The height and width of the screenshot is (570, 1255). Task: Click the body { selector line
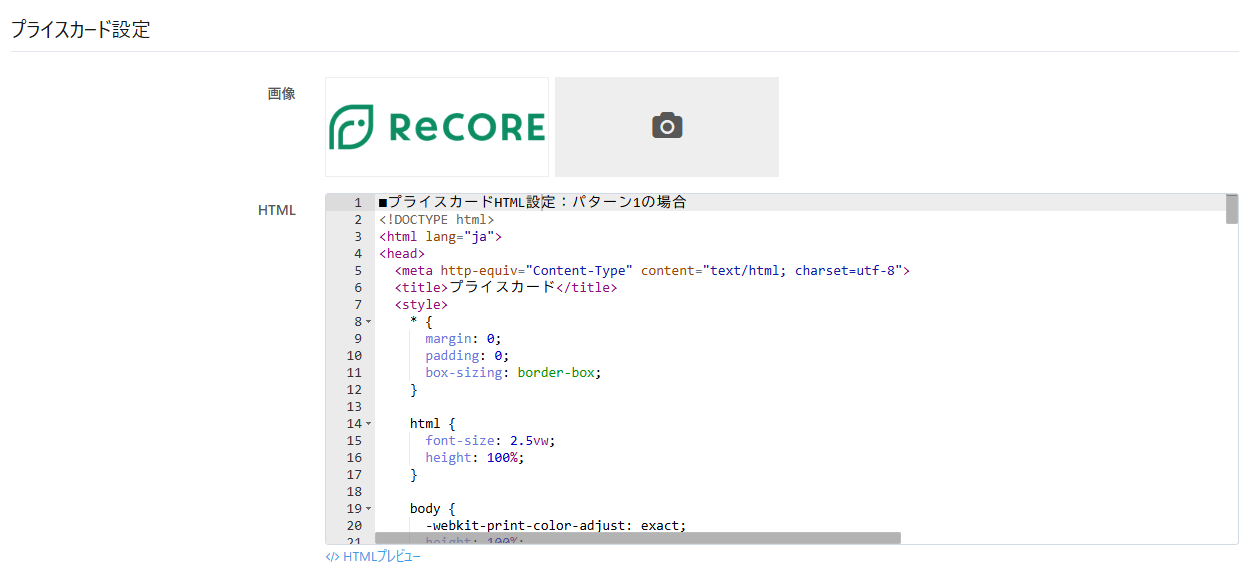point(432,508)
